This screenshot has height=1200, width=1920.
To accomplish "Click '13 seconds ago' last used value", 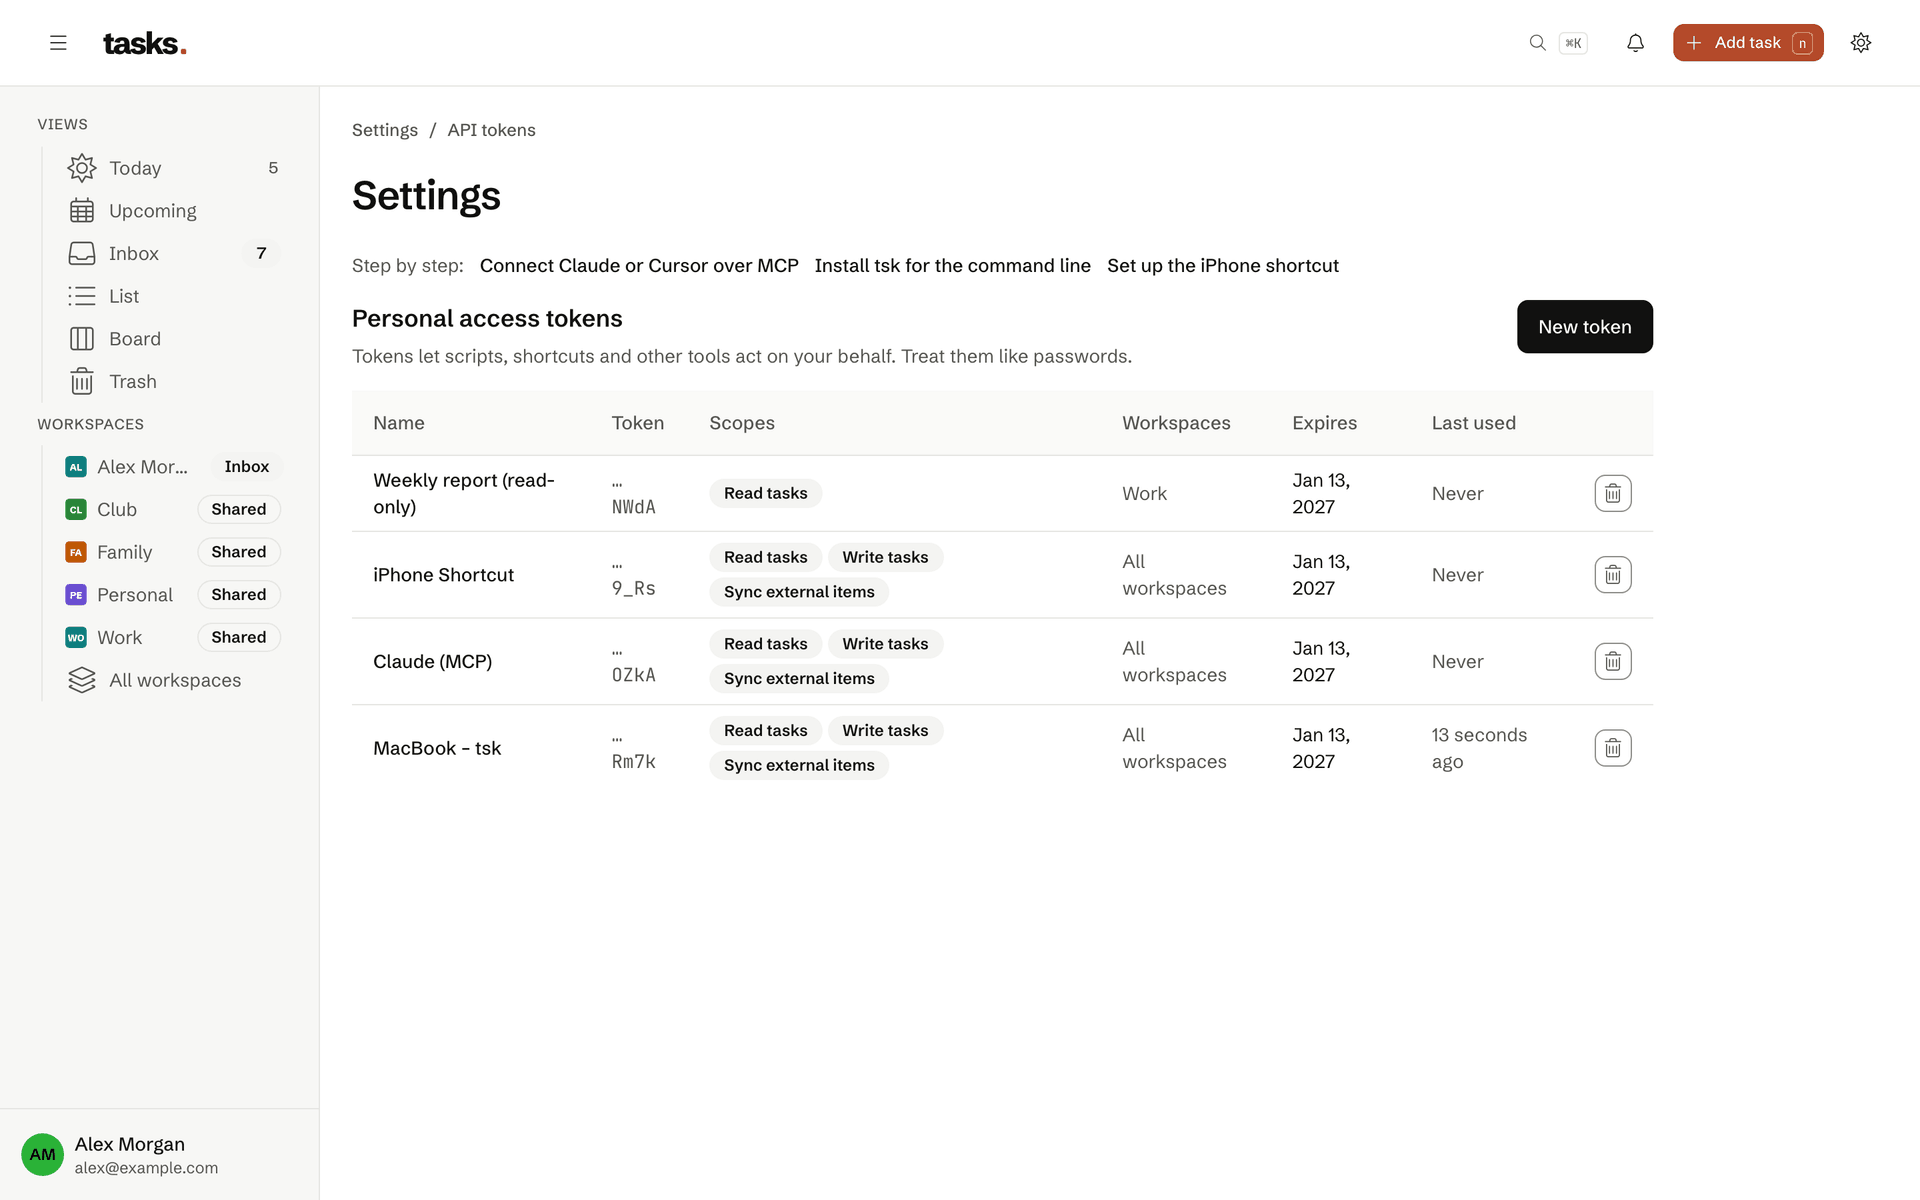I will click(1479, 748).
